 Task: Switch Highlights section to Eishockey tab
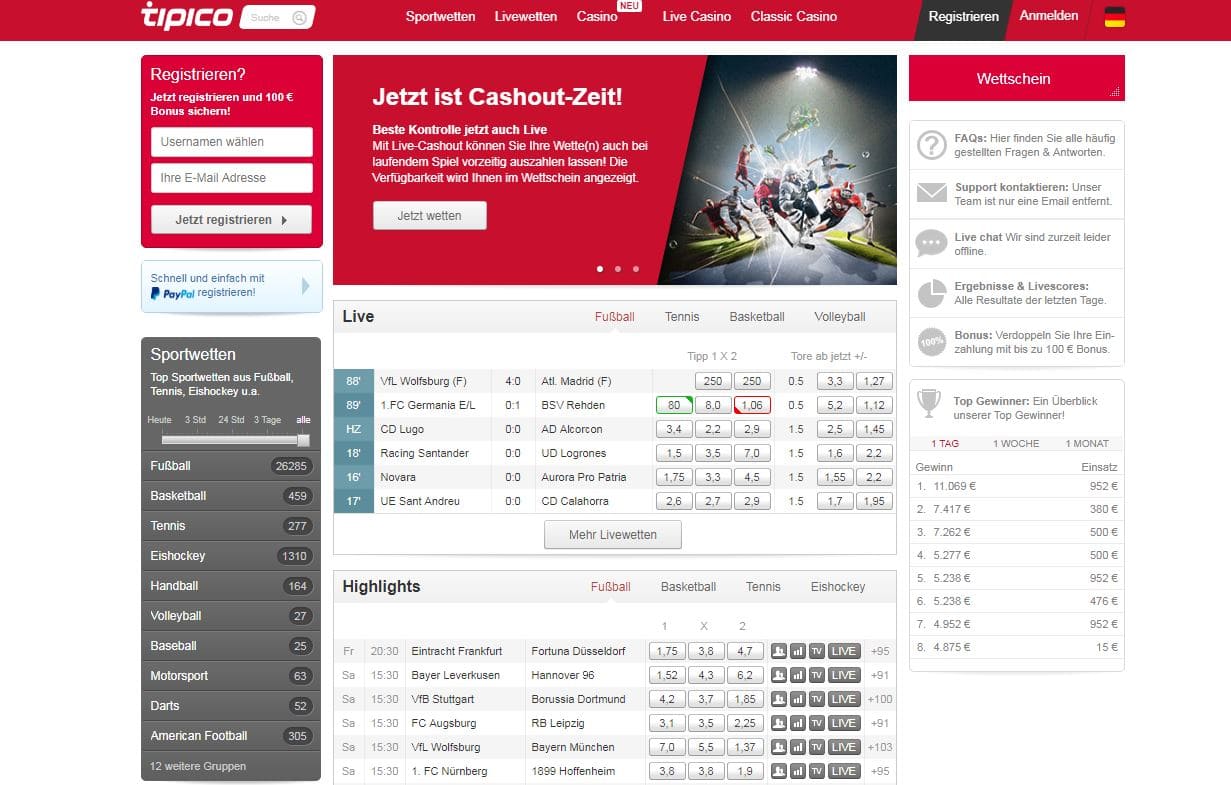coord(838,587)
